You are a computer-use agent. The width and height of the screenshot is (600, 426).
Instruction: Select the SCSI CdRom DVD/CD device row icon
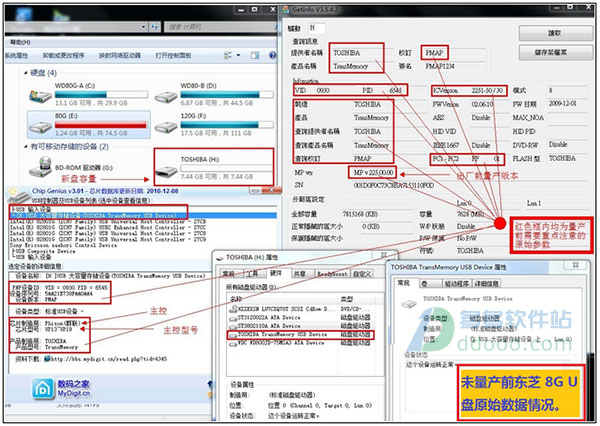233,309
